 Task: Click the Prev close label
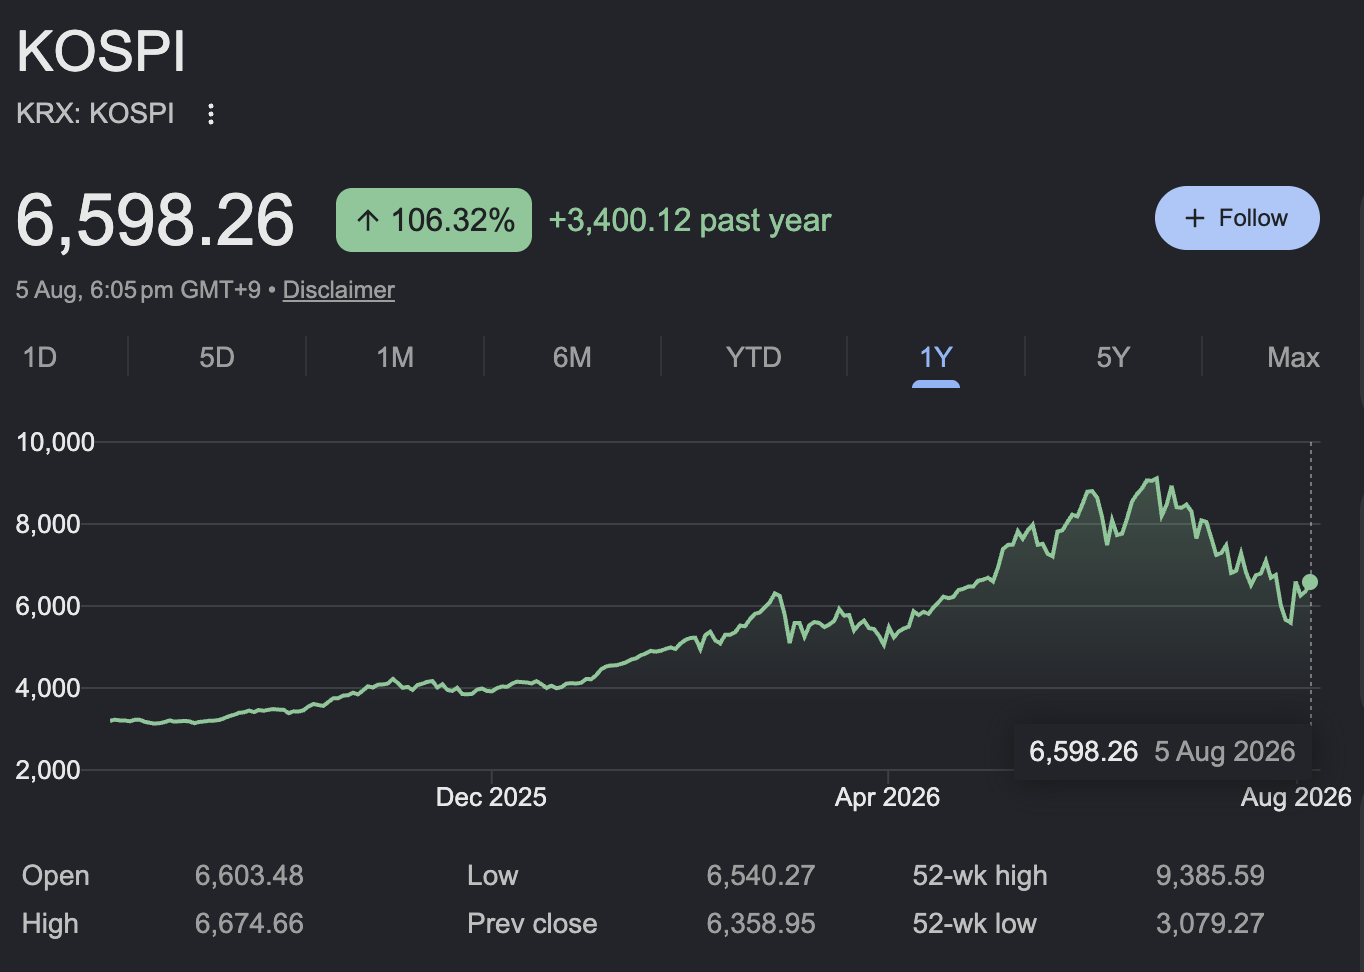pyautogui.click(x=532, y=924)
